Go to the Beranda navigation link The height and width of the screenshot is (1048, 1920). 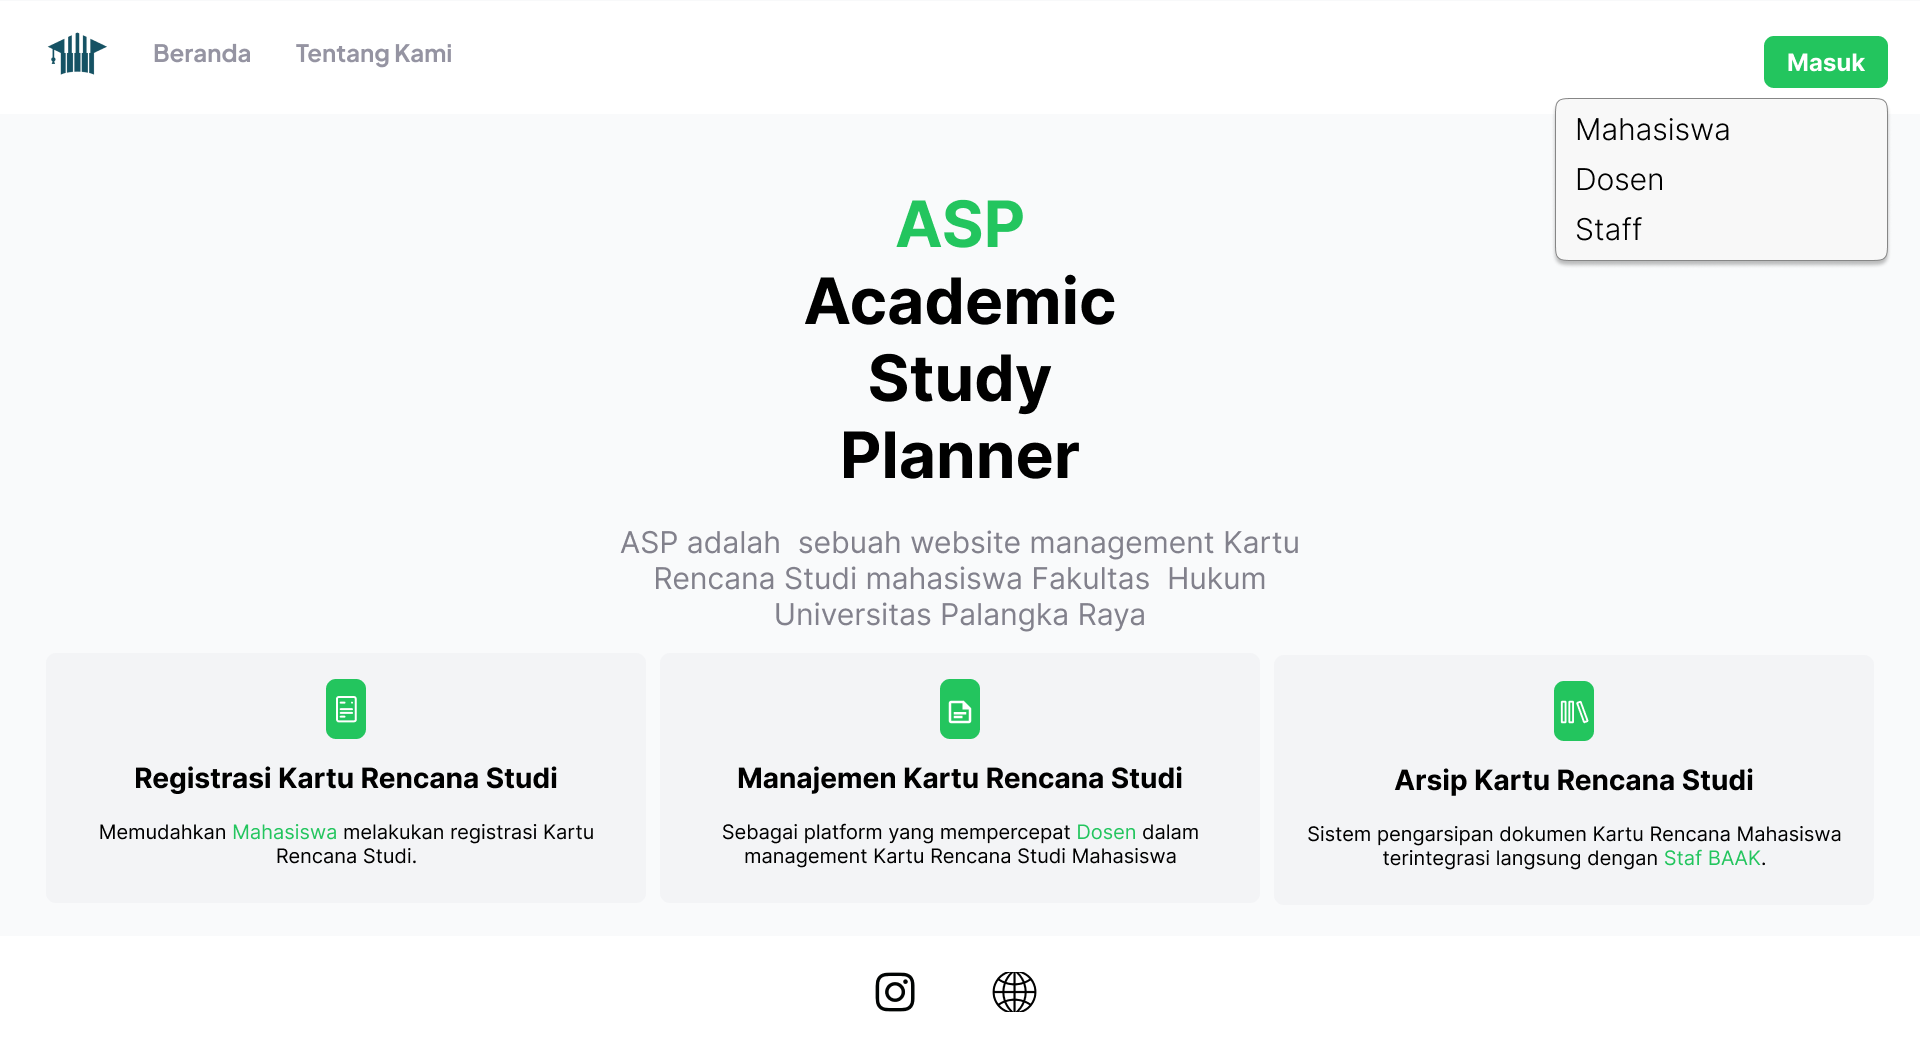coord(202,54)
